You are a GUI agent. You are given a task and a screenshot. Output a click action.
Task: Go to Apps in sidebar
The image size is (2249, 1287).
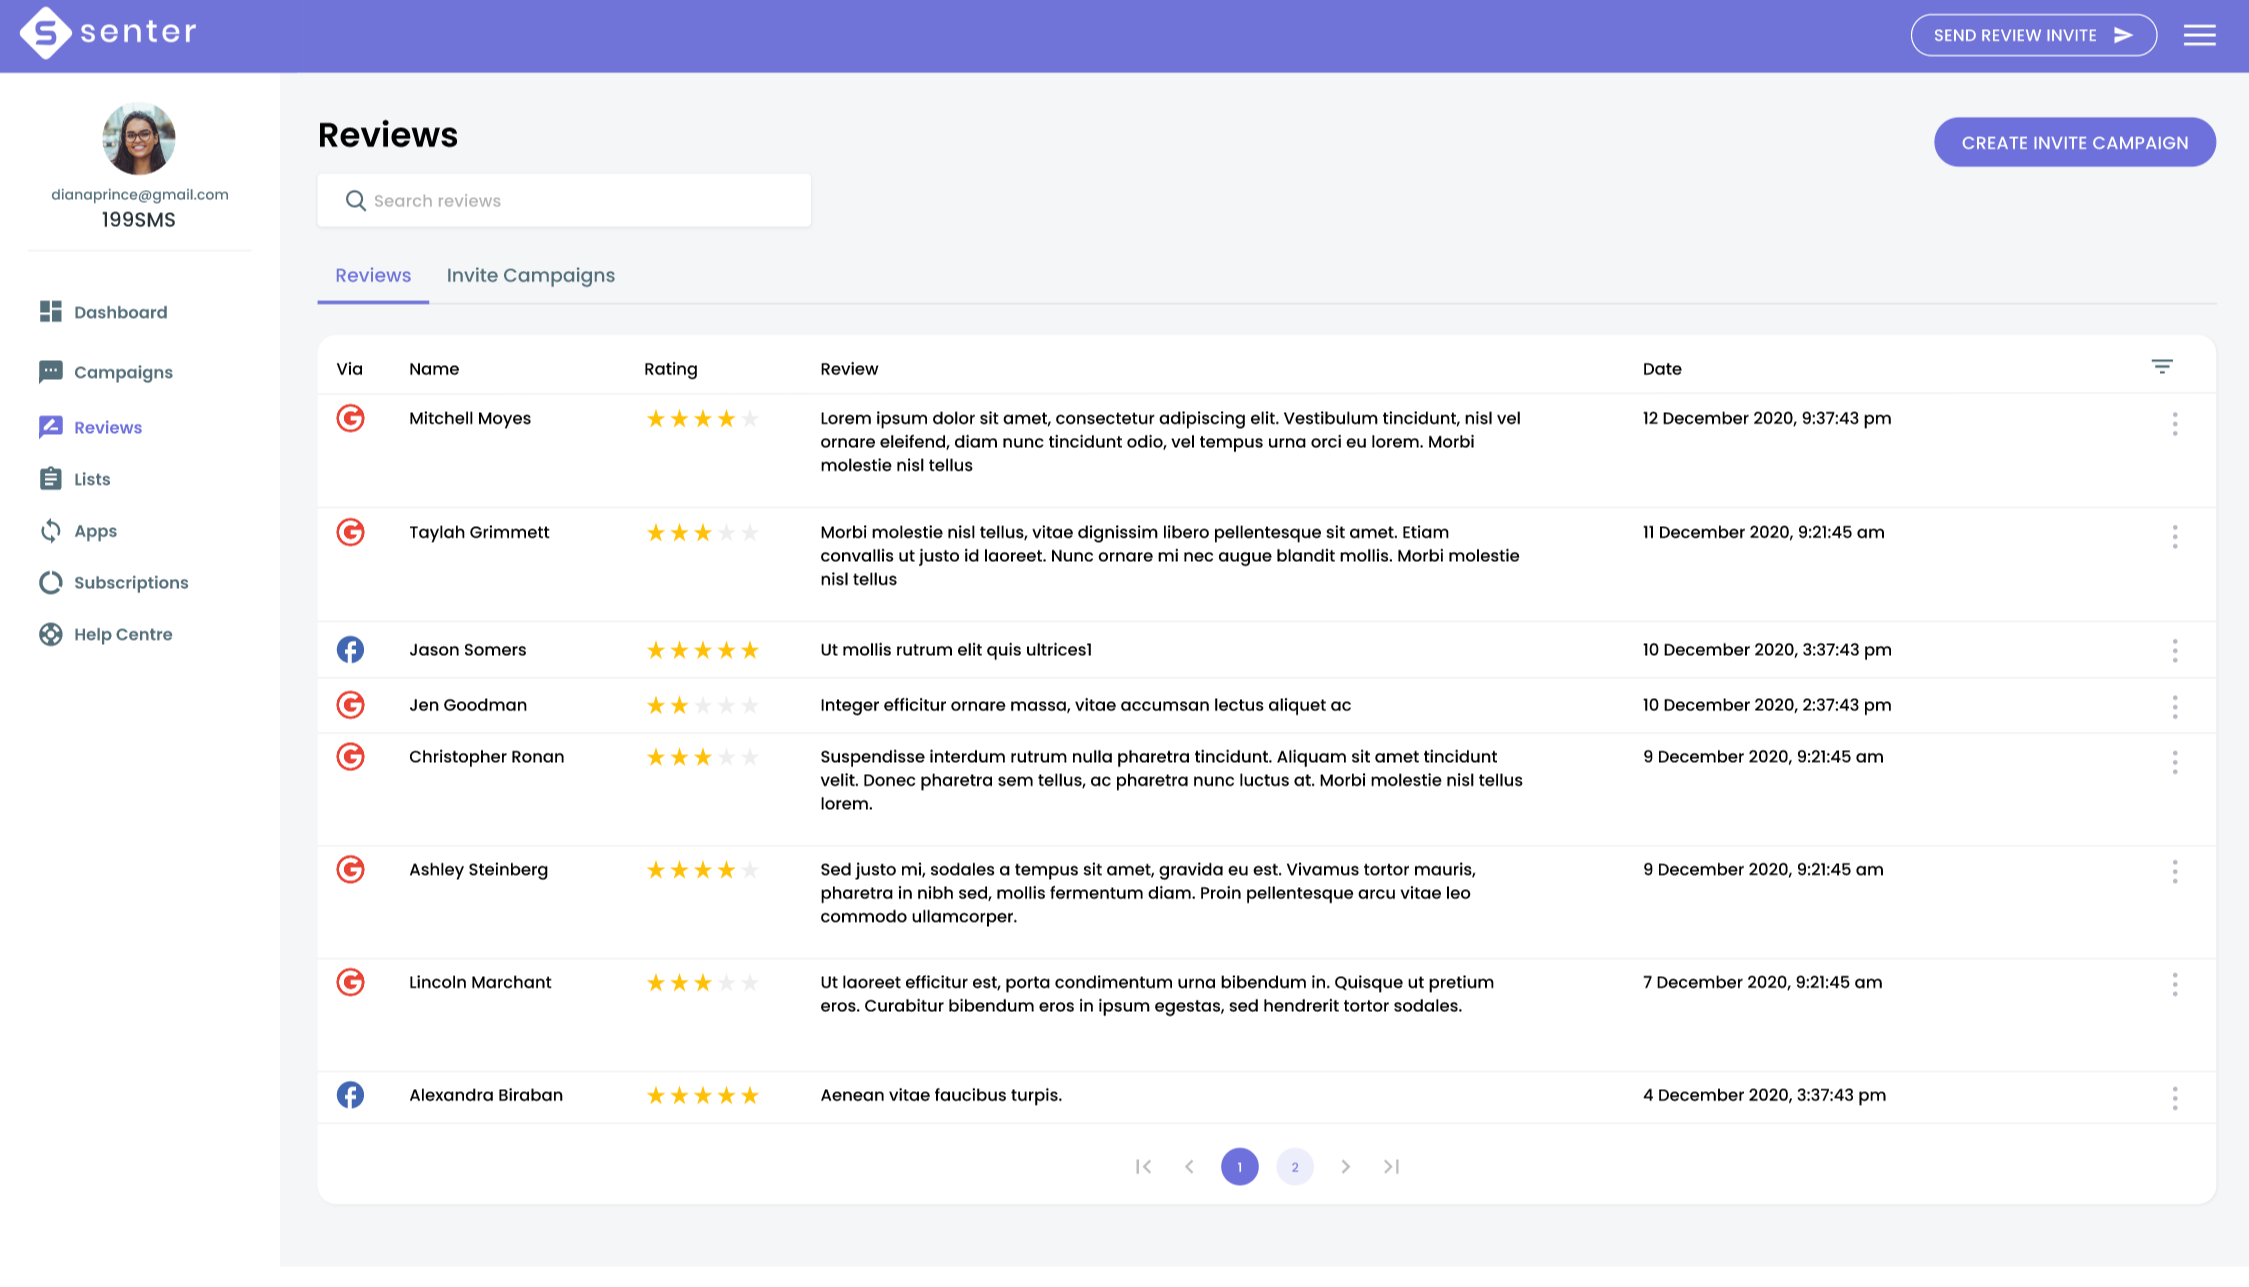[x=95, y=531]
